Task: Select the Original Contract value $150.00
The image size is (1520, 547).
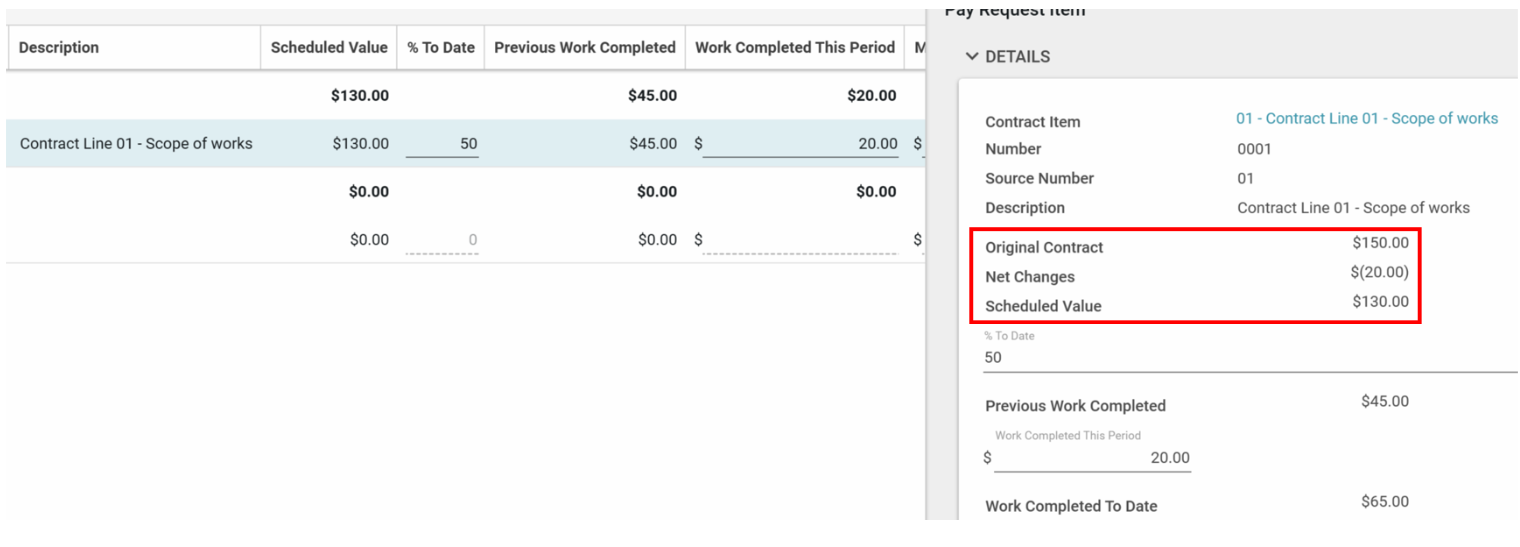Action: tap(1380, 243)
